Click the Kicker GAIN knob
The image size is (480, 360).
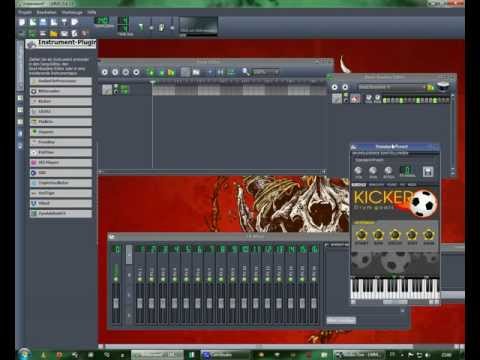pos(429,235)
